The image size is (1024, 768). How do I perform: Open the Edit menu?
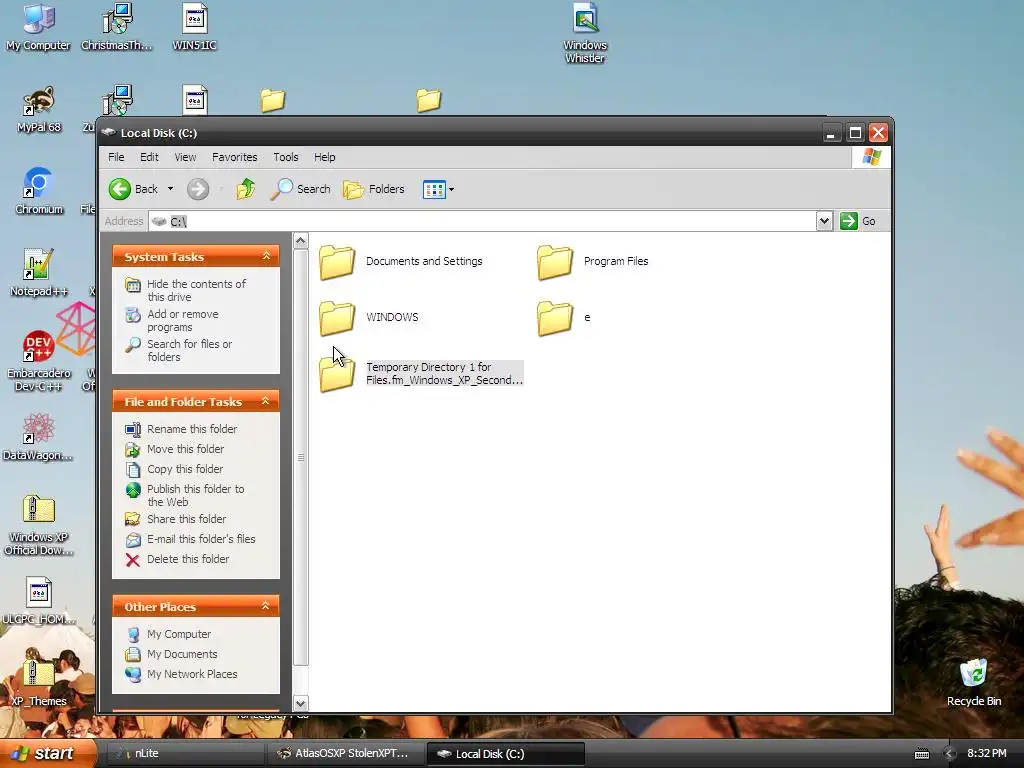tap(149, 157)
